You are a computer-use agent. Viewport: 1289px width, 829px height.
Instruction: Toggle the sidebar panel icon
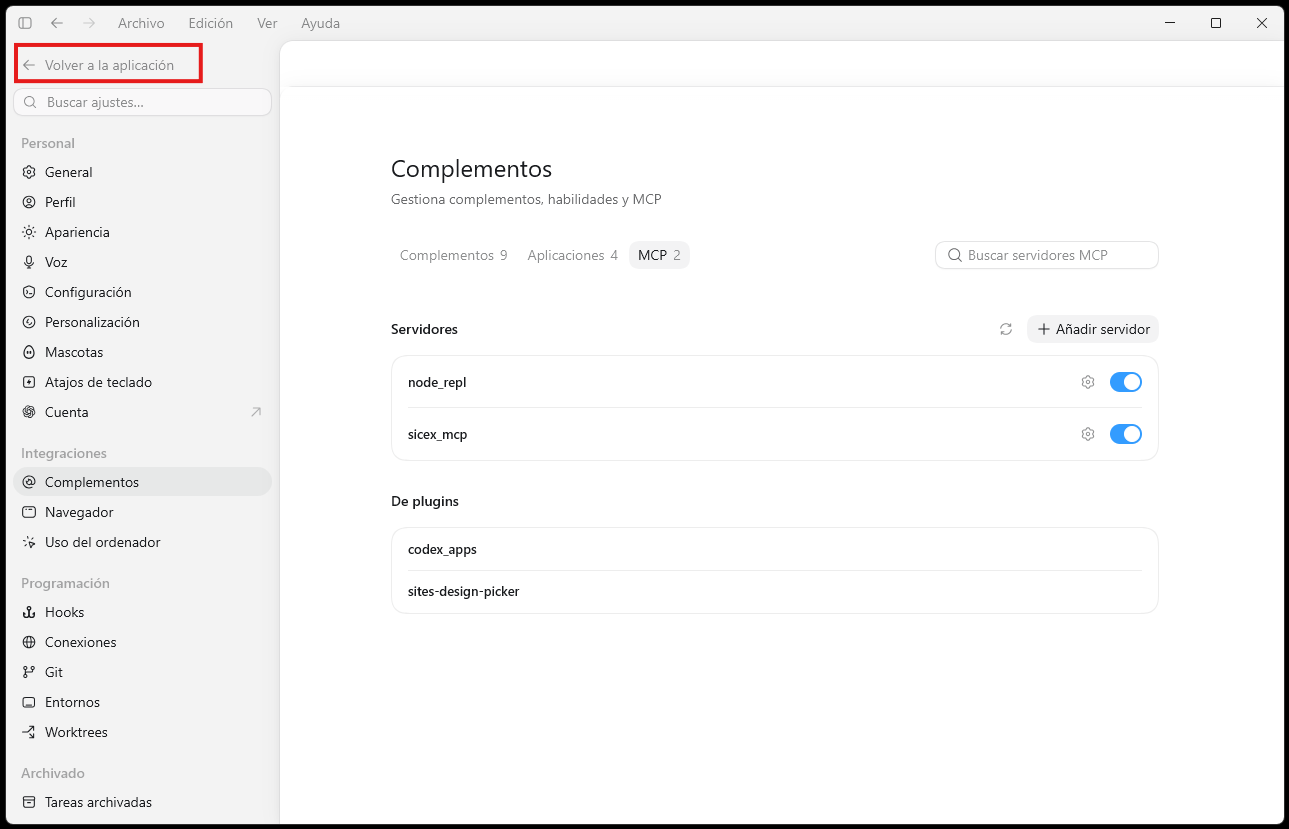coord(25,23)
